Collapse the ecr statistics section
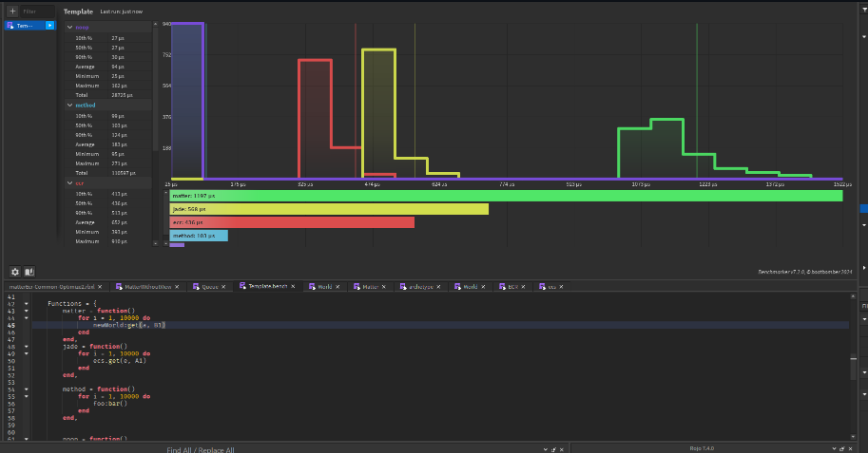This screenshot has height=453, width=868. pos(70,183)
